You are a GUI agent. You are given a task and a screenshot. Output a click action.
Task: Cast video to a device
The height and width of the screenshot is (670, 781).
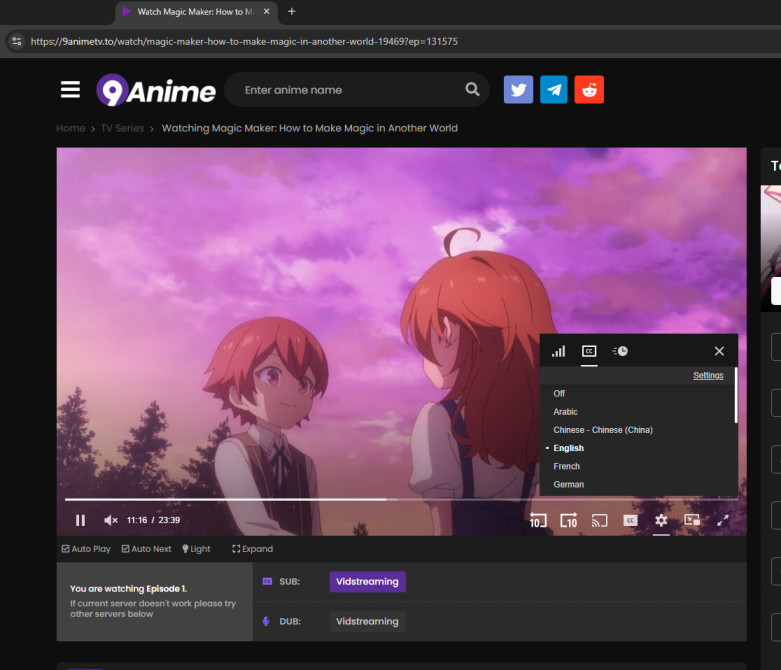coord(599,520)
